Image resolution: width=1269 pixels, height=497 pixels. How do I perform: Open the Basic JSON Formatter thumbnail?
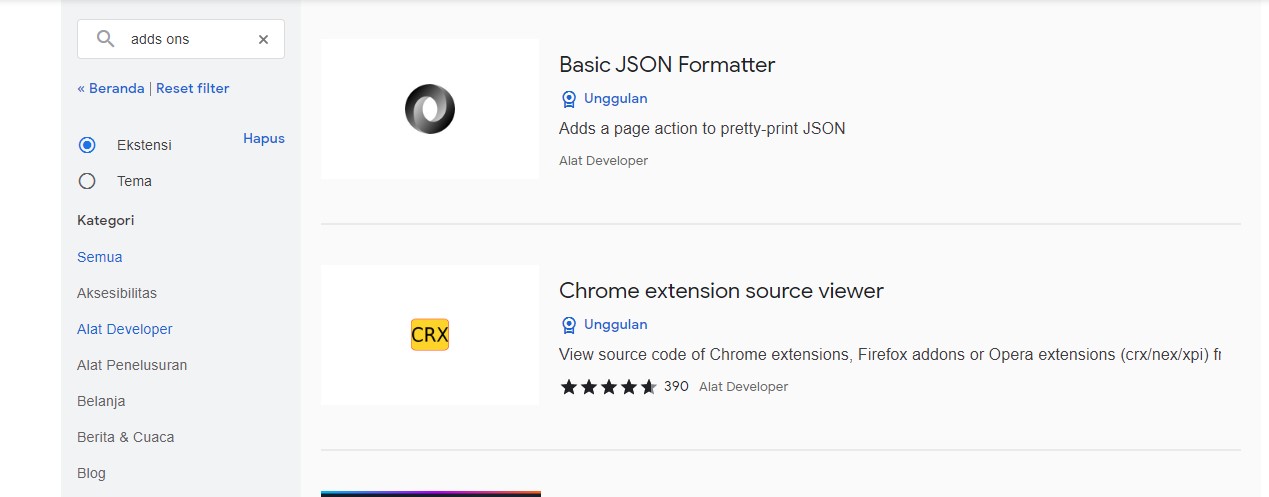click(430, 109)
